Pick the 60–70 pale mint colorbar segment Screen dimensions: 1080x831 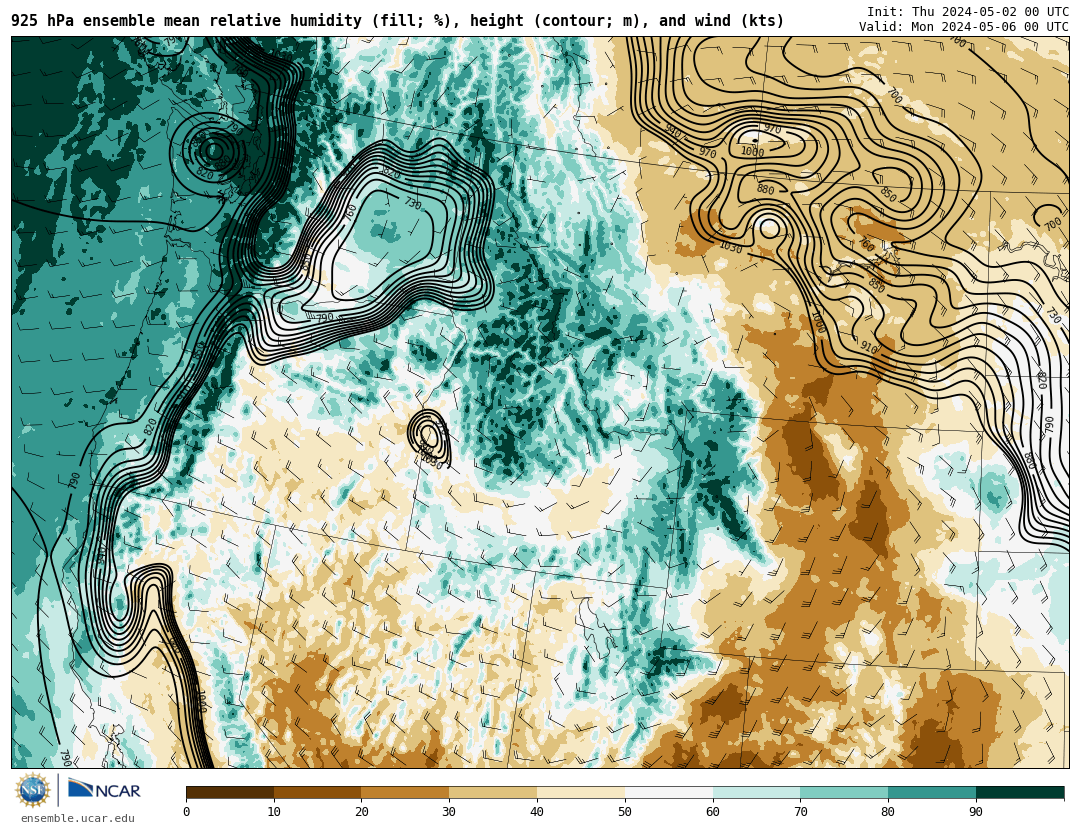tap(756, 792)
